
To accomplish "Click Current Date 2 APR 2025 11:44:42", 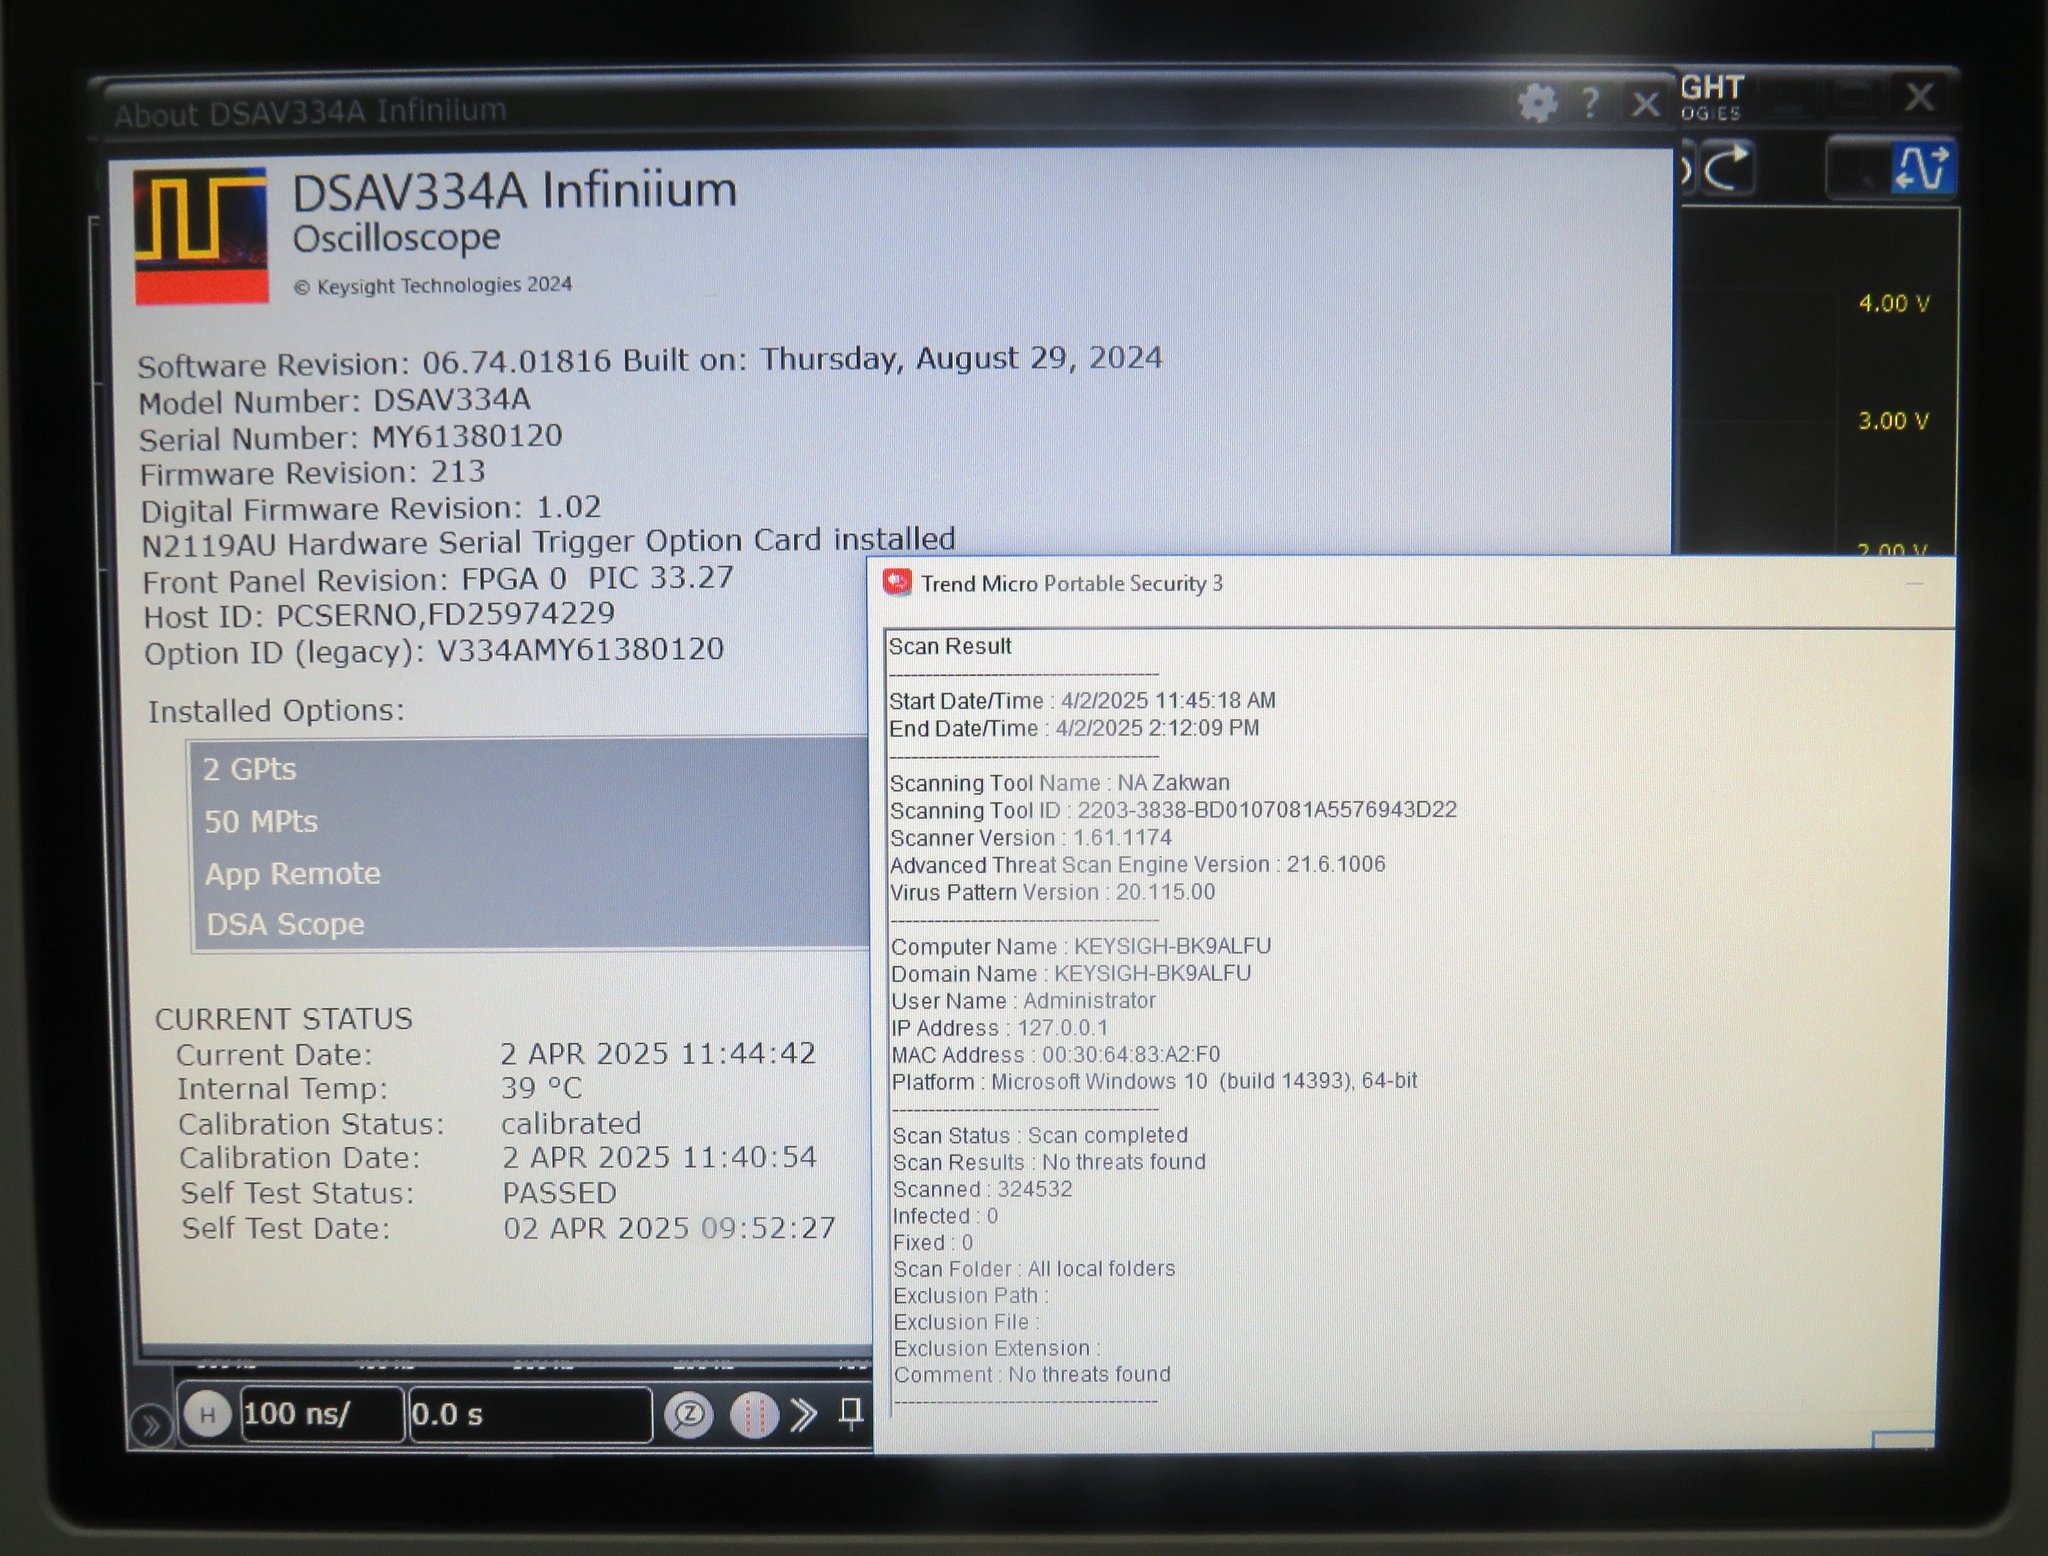I will (658, 1054).
